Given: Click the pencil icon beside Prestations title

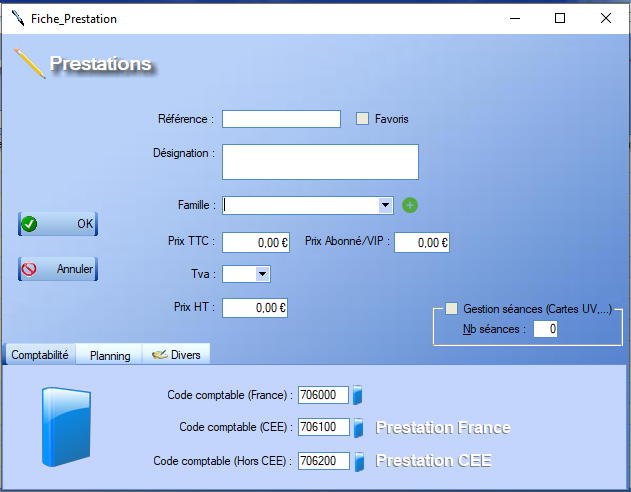Looking at the screenshot, I should pyautogui.click(x=30, y=64).
